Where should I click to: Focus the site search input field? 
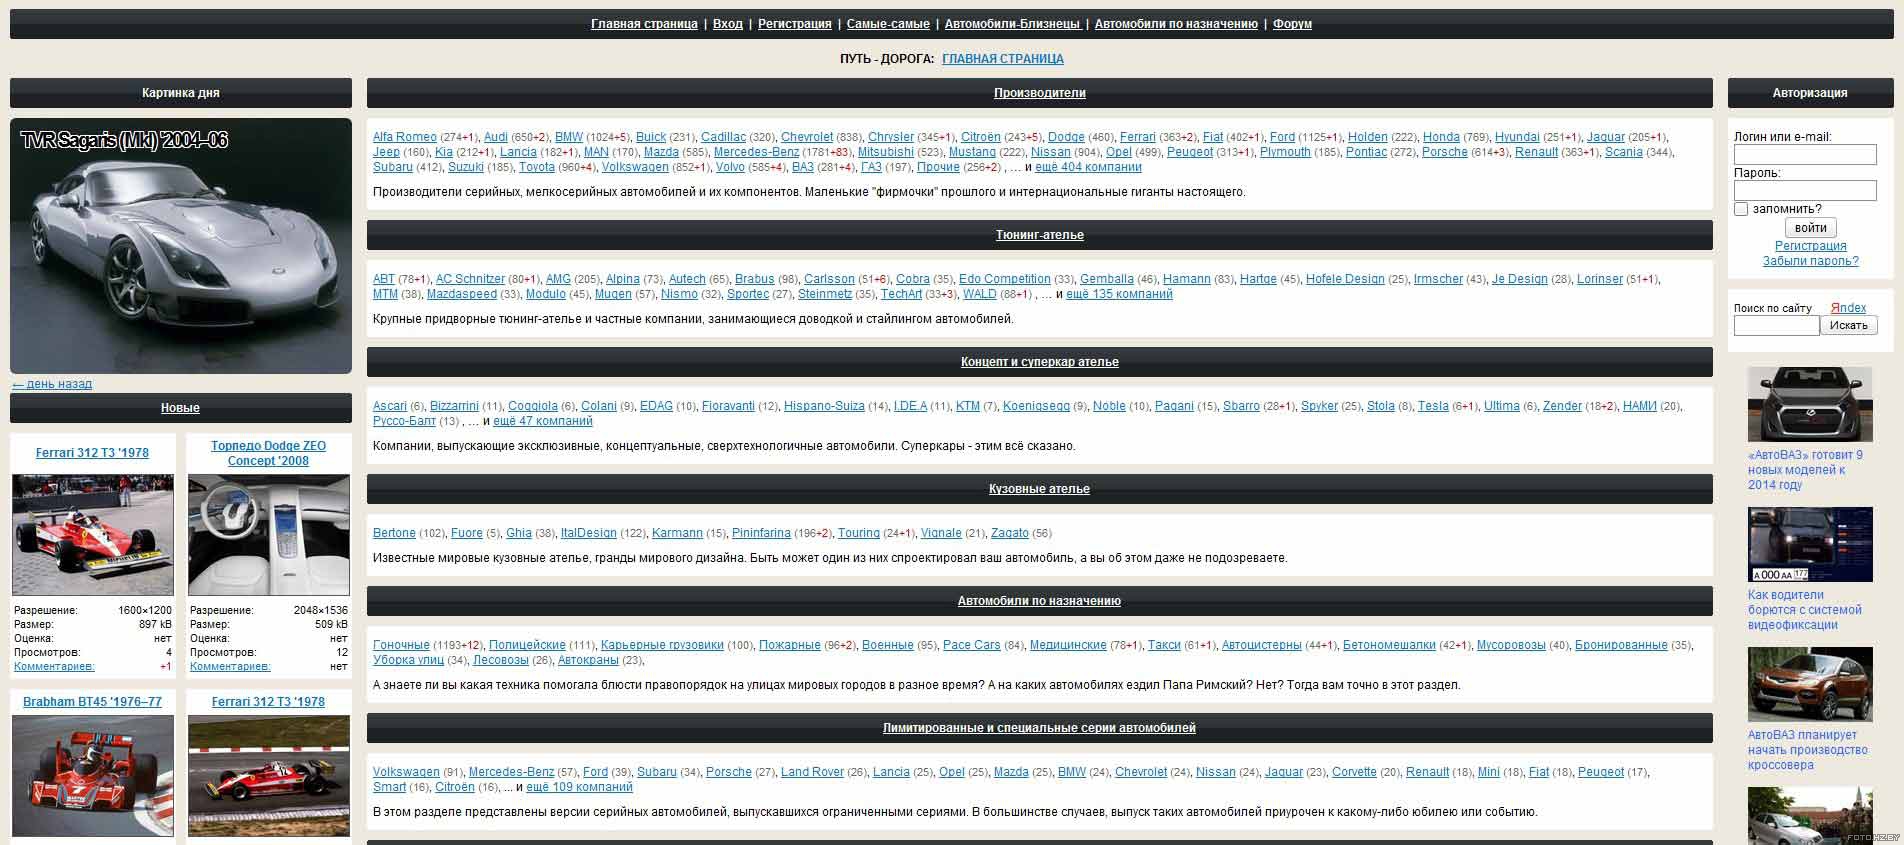click(1776, 325)
